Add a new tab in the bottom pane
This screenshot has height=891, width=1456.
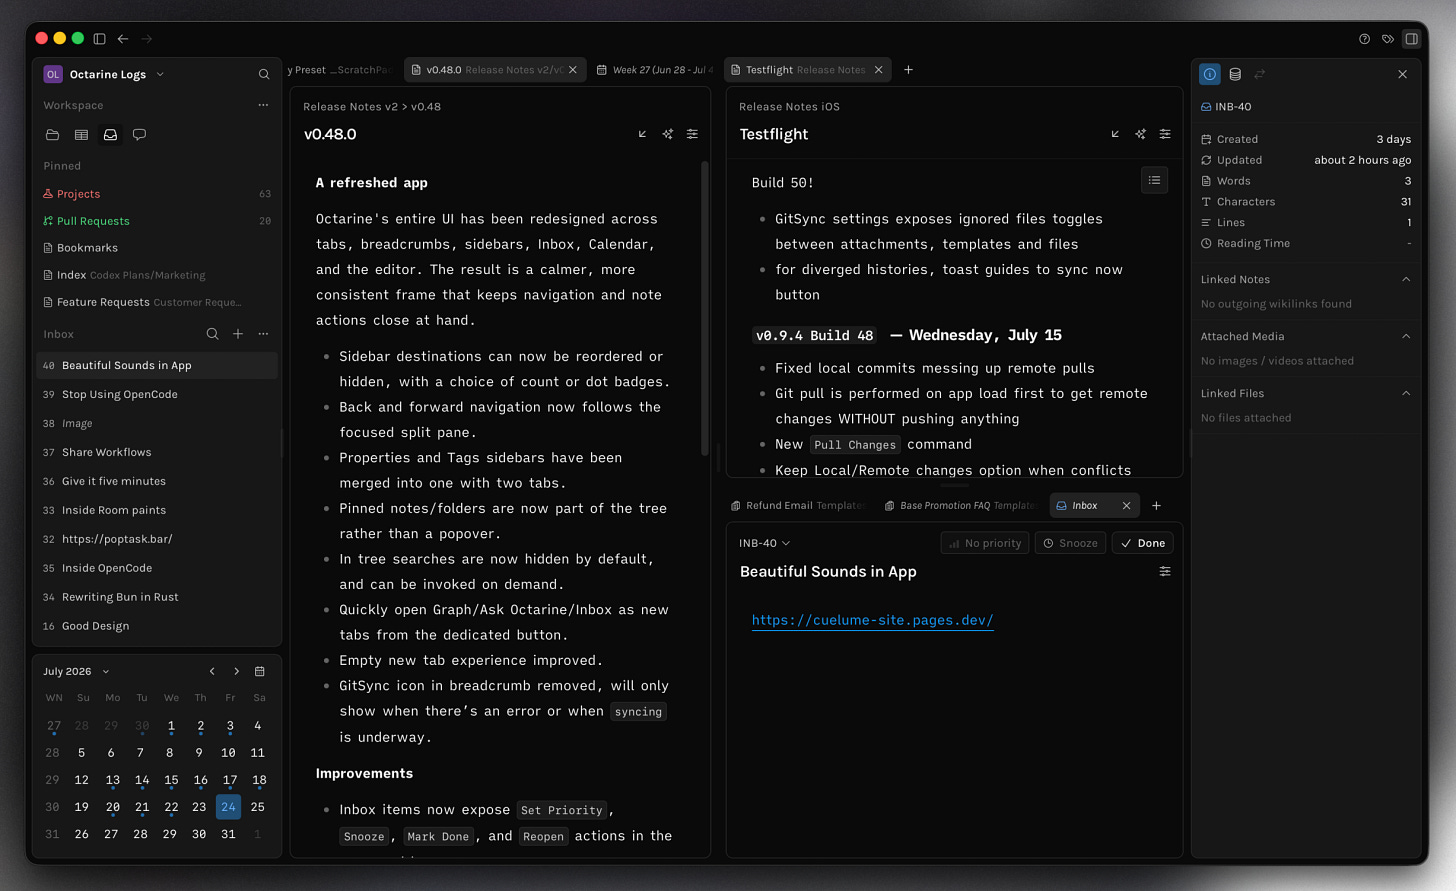1156,506
